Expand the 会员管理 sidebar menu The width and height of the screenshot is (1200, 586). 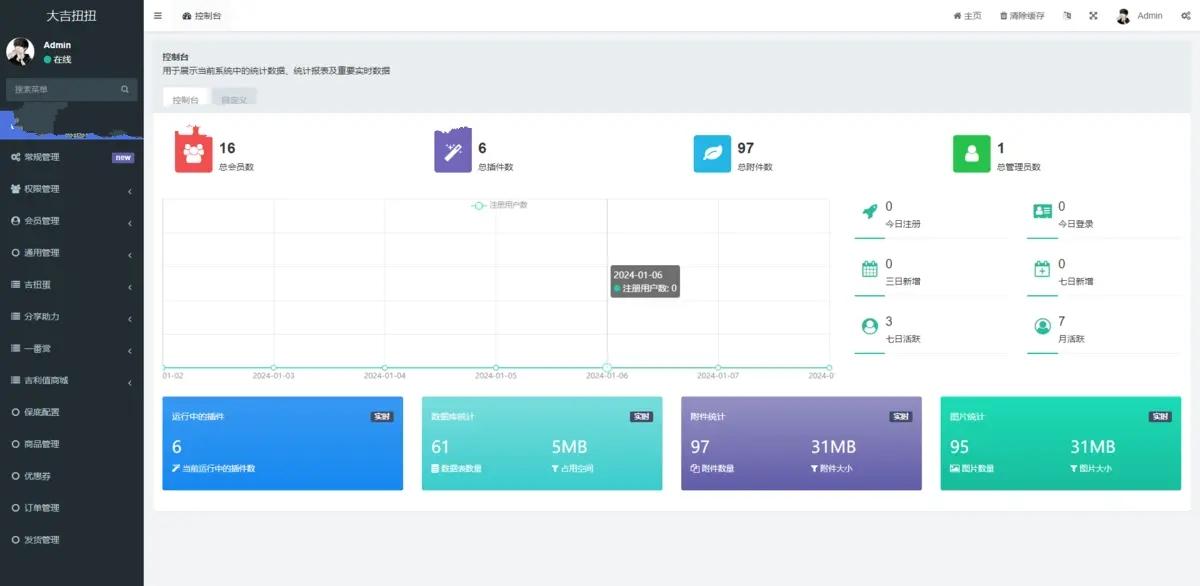[x=72, y=221]
